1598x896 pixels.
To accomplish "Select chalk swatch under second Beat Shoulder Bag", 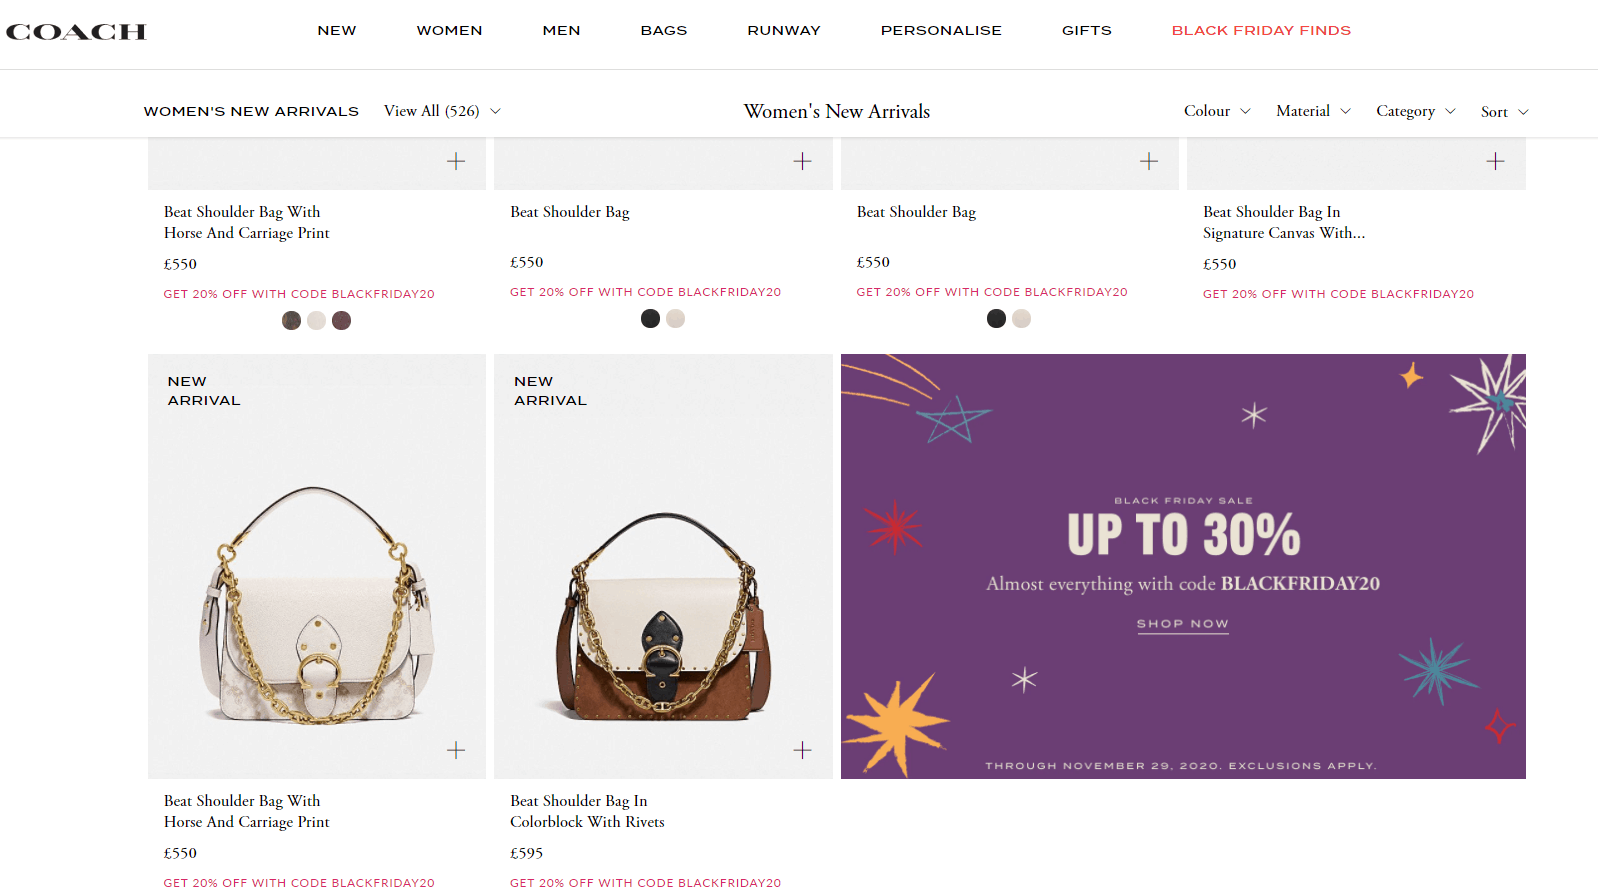I will (x=675, y=319).
